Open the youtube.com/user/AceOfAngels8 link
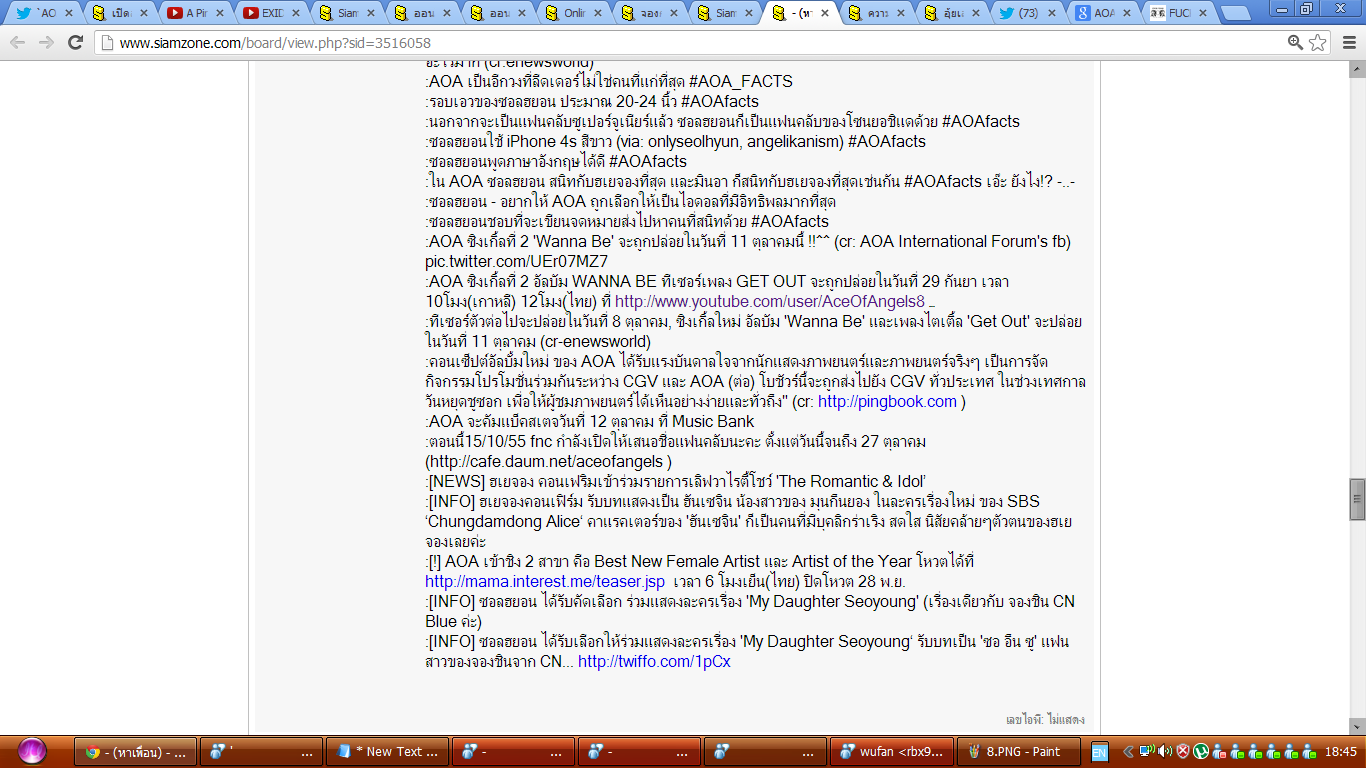This screenshot has height=768, width=1366. pos(770,301)
